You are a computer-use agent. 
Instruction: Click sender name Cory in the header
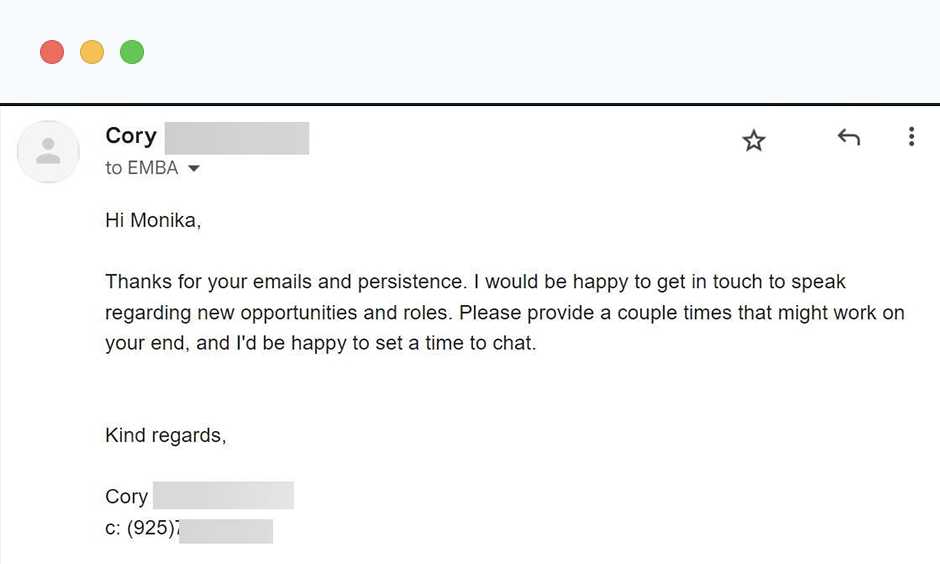point(131,136)
